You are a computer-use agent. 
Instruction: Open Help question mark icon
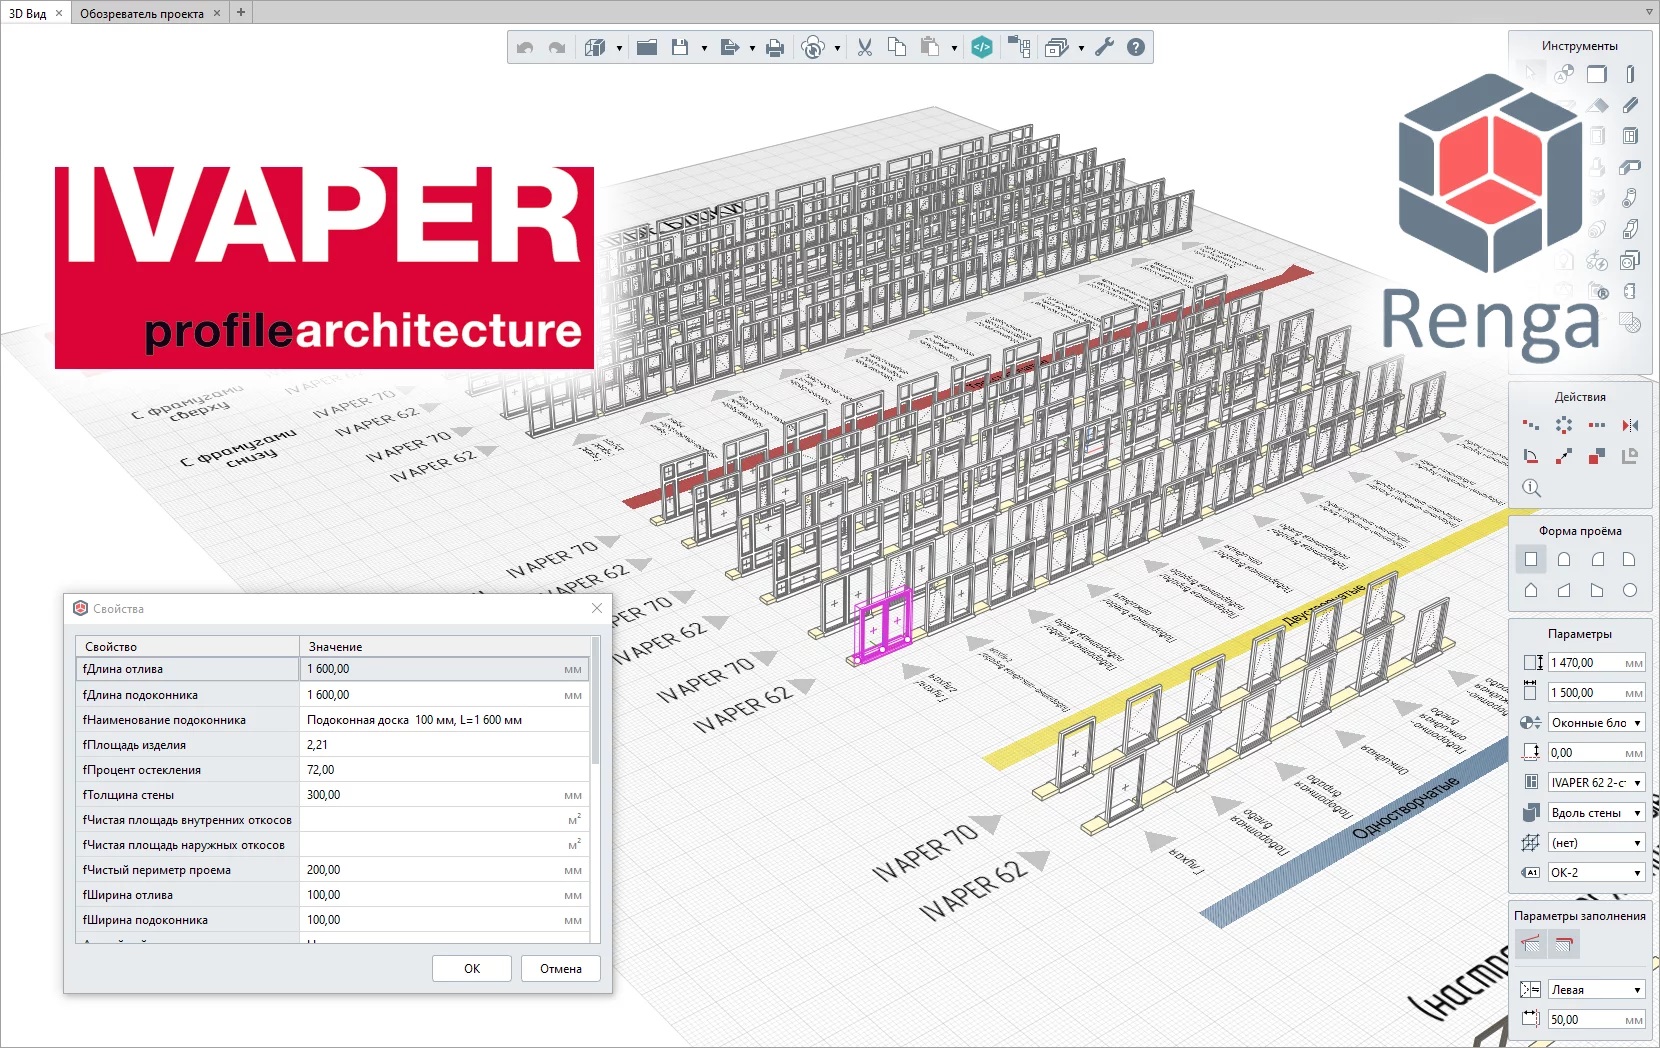[x=1136, y=47]
